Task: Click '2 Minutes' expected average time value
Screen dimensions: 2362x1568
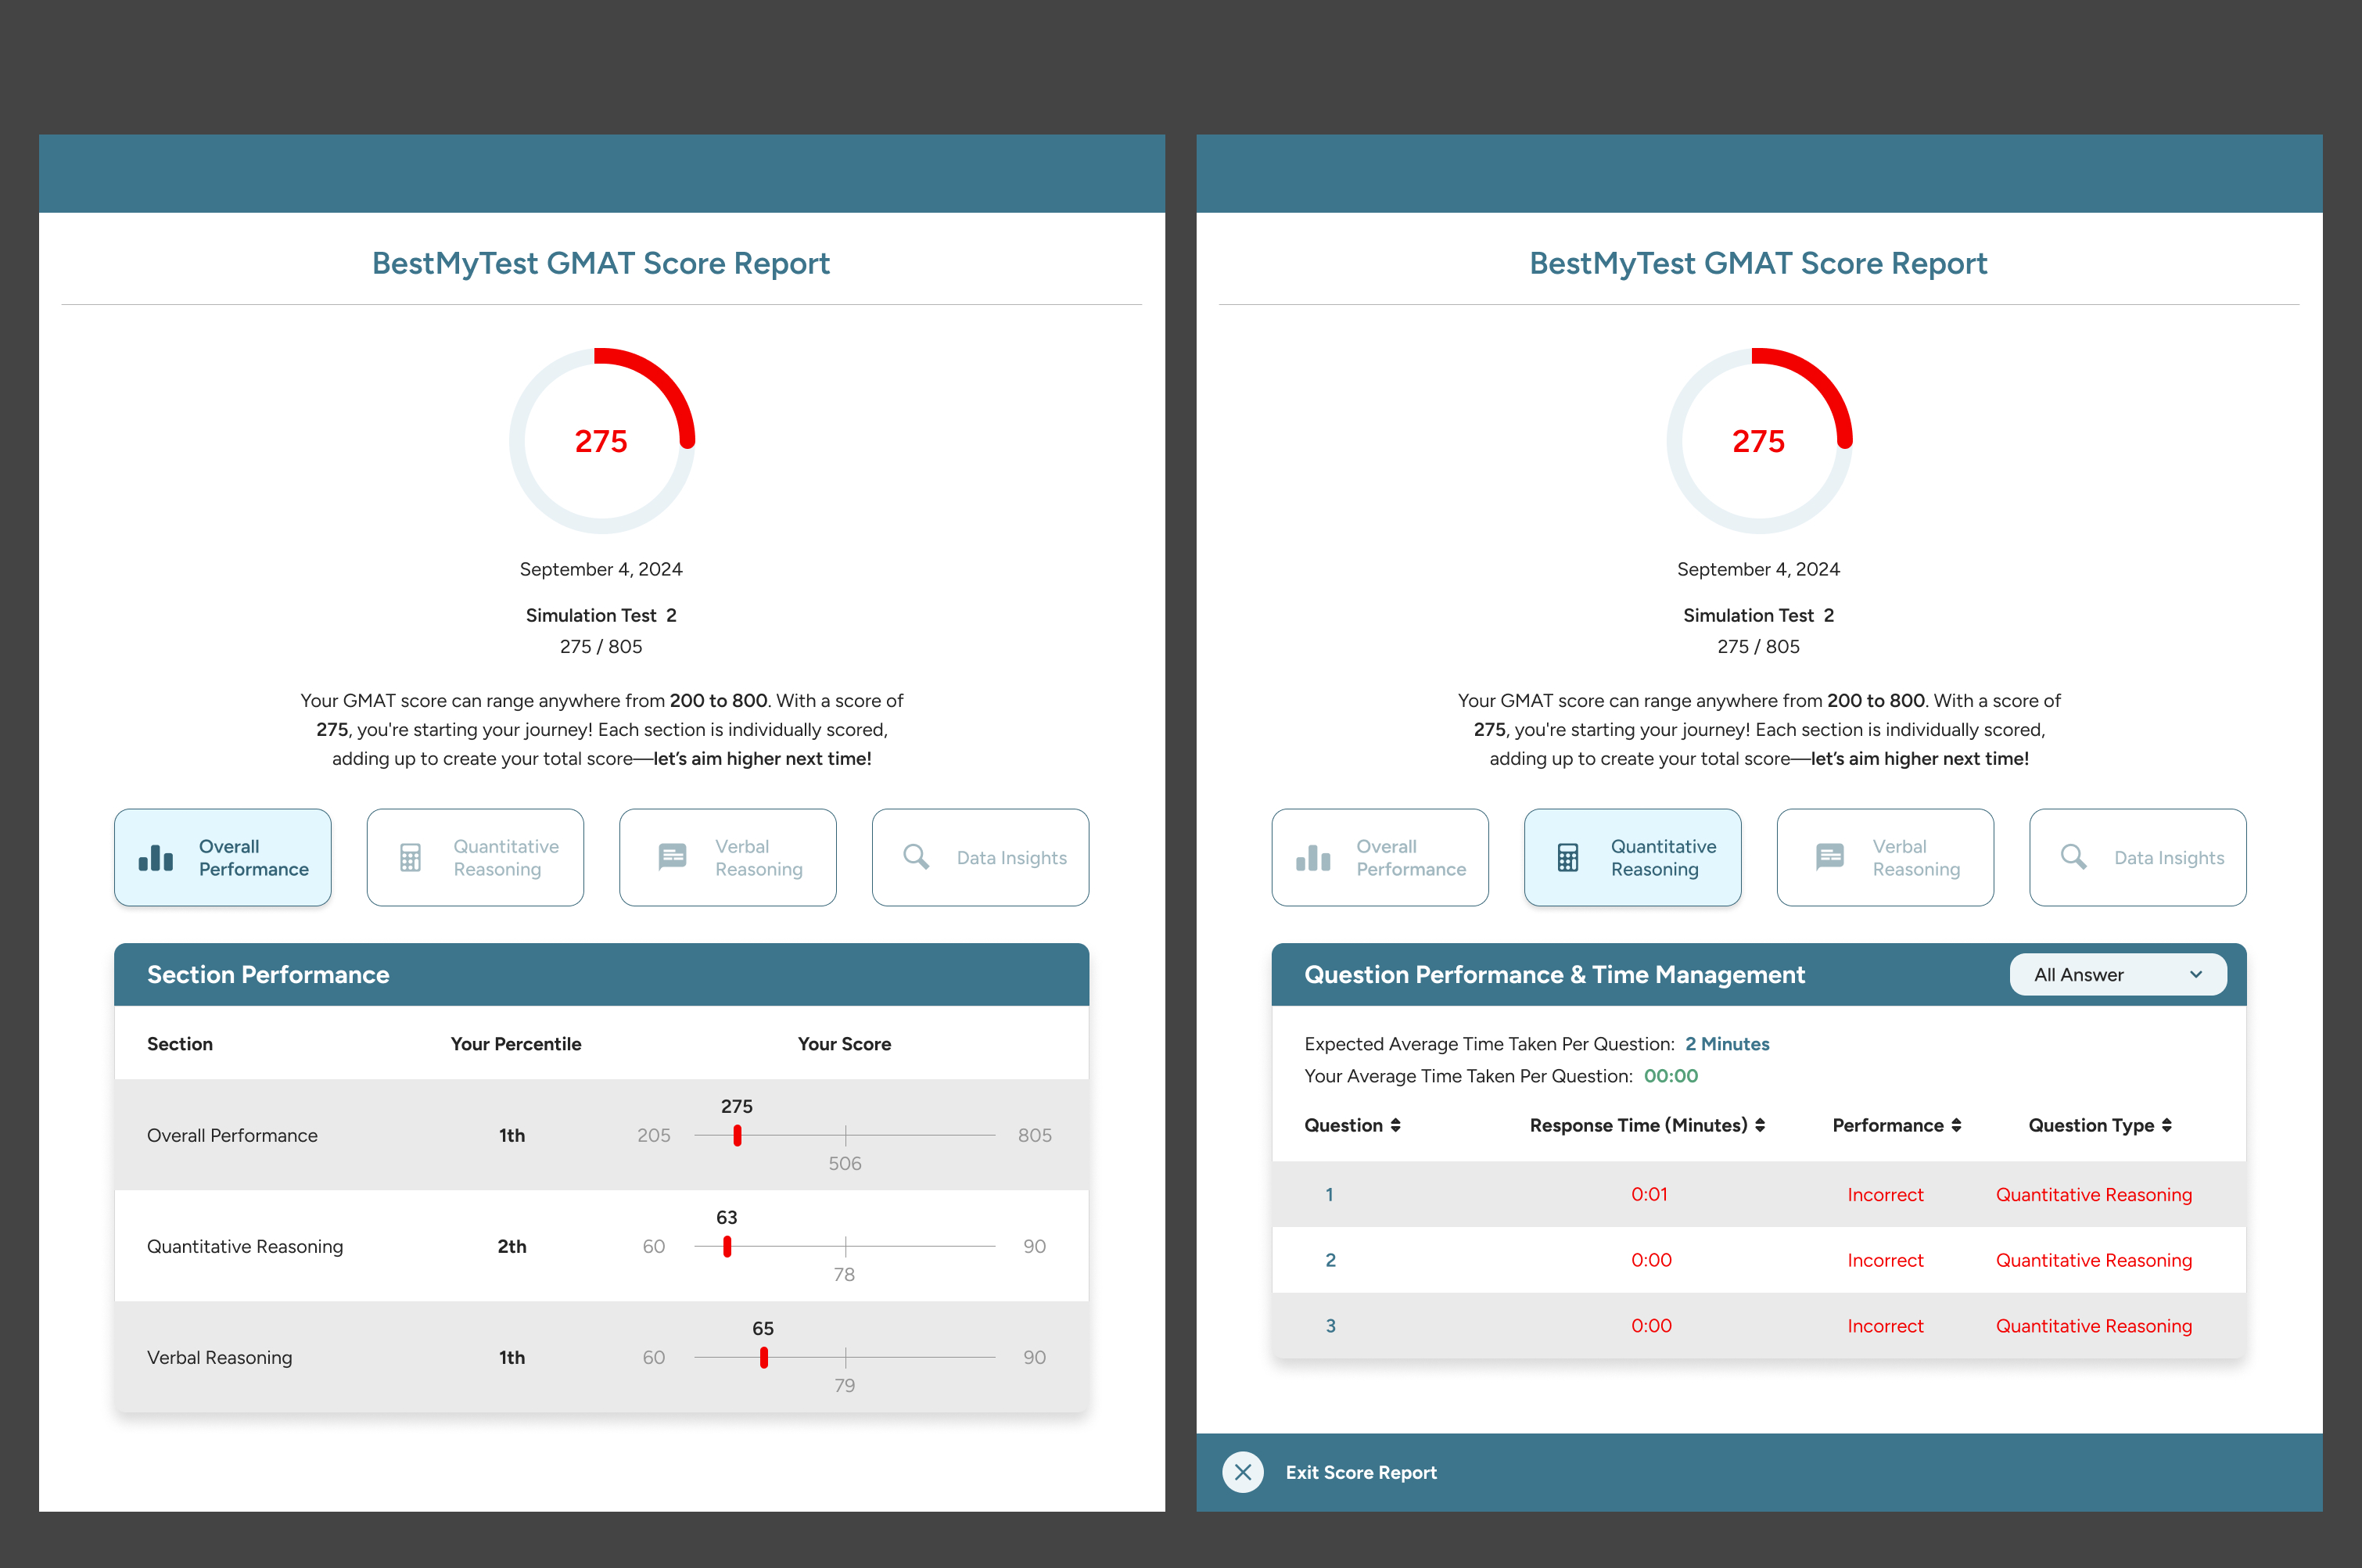Action: click(x=1727, y=1044)
